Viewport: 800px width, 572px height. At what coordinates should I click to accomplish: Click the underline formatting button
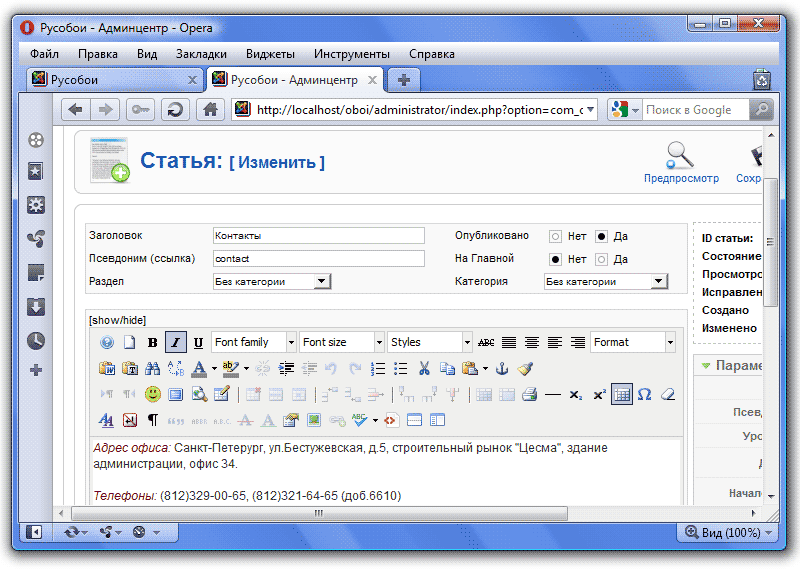click(x=197, y=342)
